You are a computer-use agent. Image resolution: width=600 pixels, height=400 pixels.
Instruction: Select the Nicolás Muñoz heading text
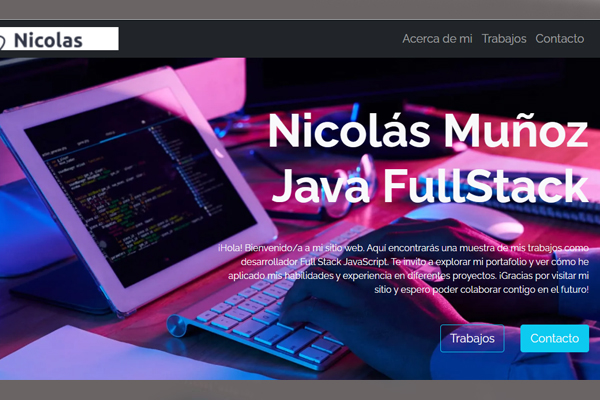point(428,131)
